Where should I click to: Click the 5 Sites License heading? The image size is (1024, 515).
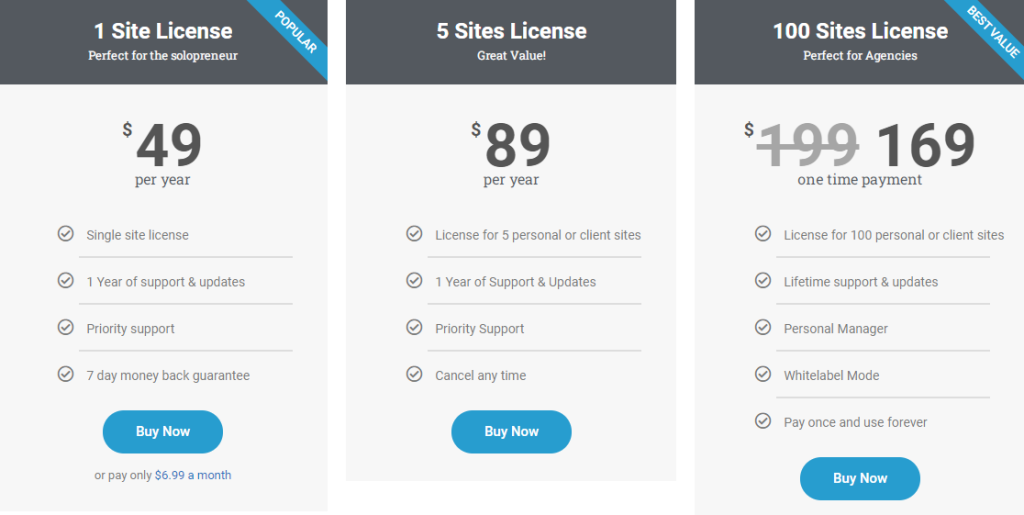511,31
